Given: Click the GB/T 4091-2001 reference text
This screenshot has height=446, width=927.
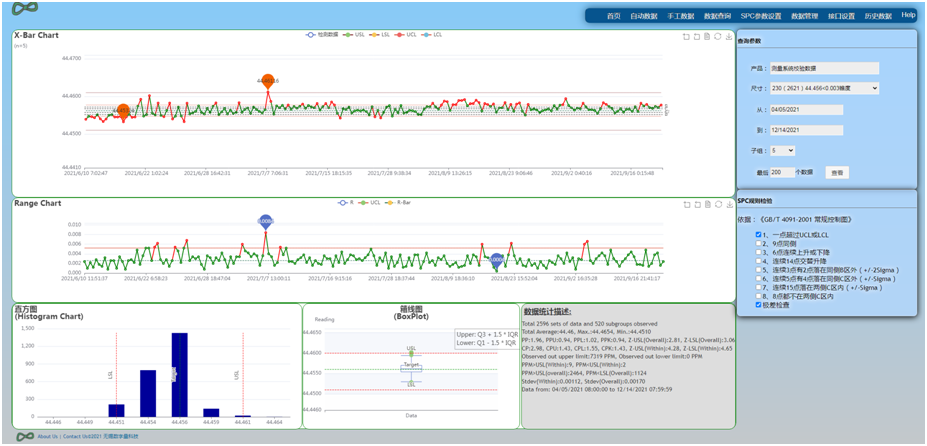Looking at the screenshot, I should pos(803,220).
